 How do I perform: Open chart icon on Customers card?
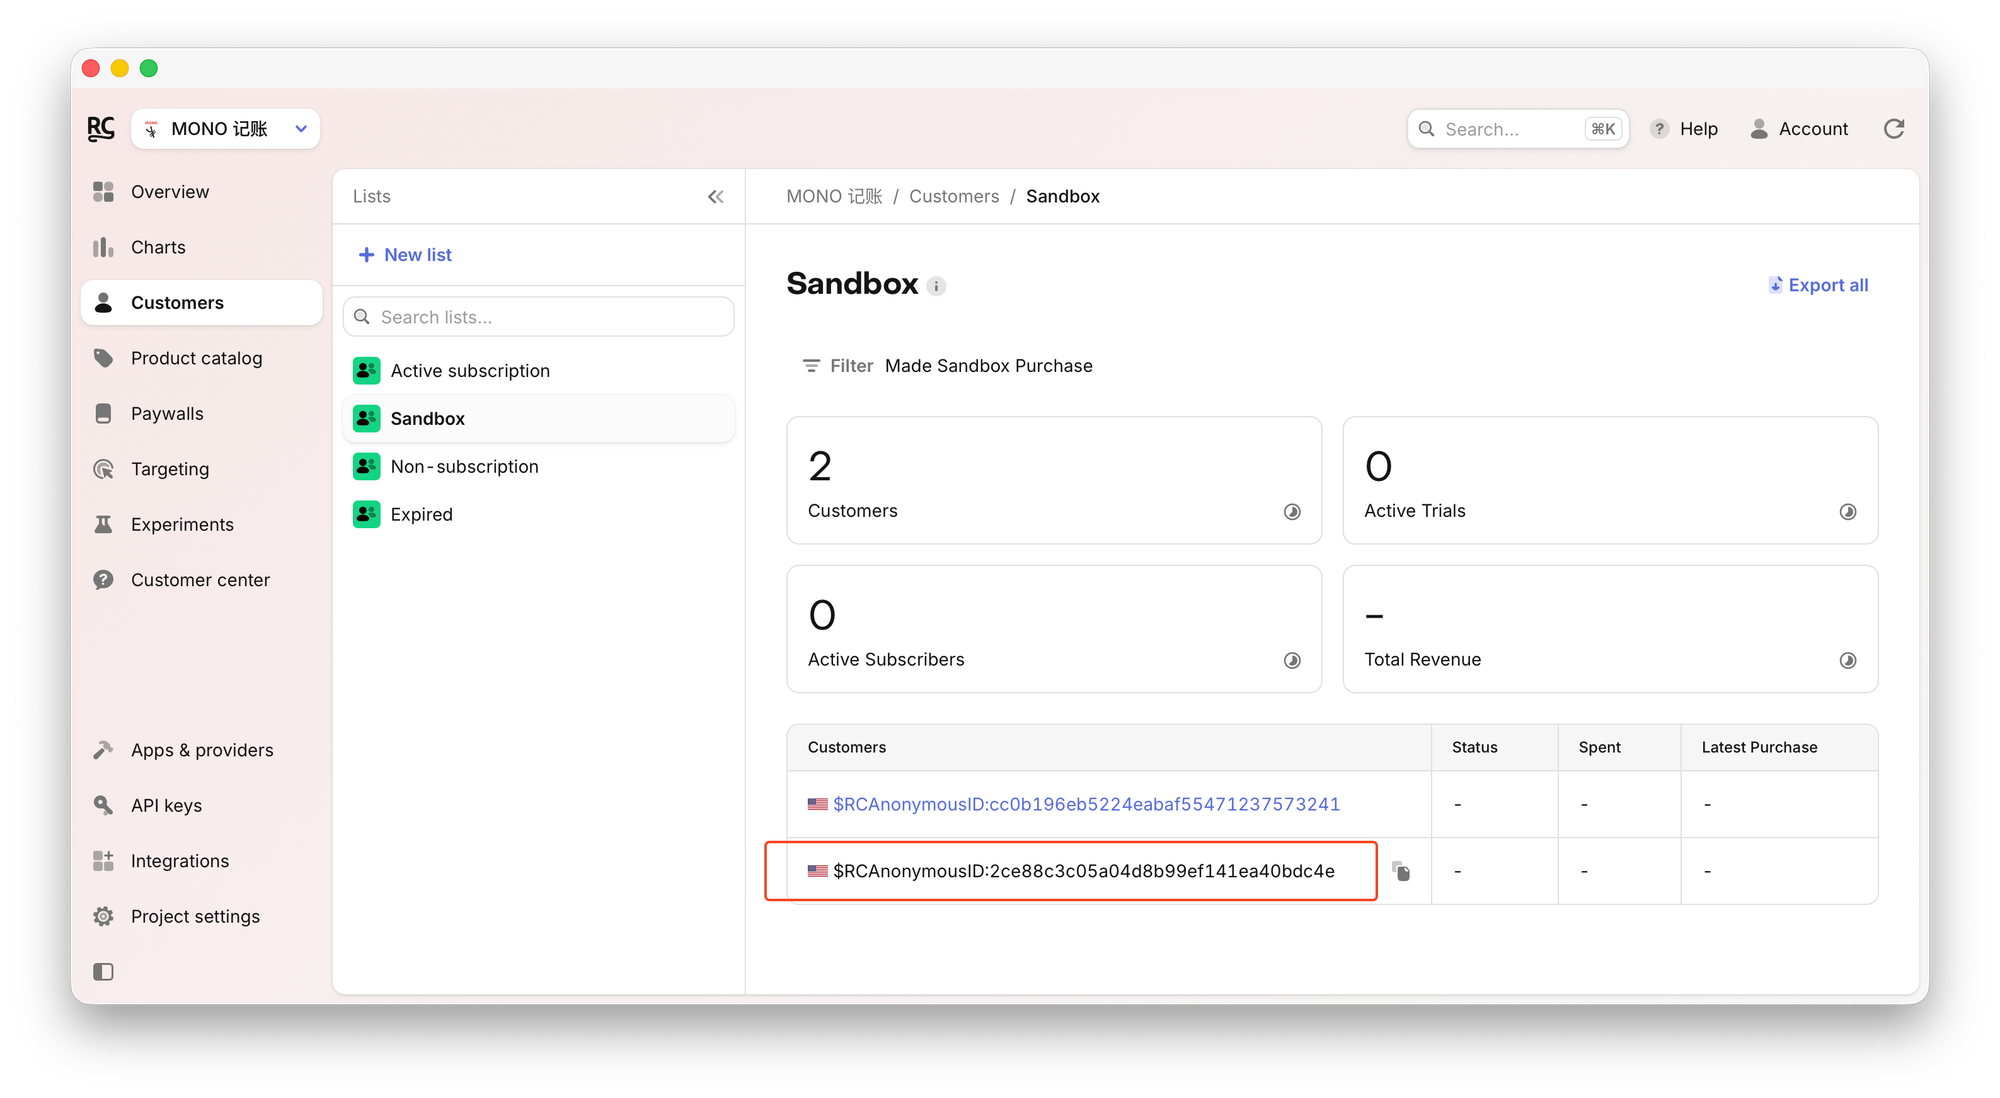point(1292,512)
